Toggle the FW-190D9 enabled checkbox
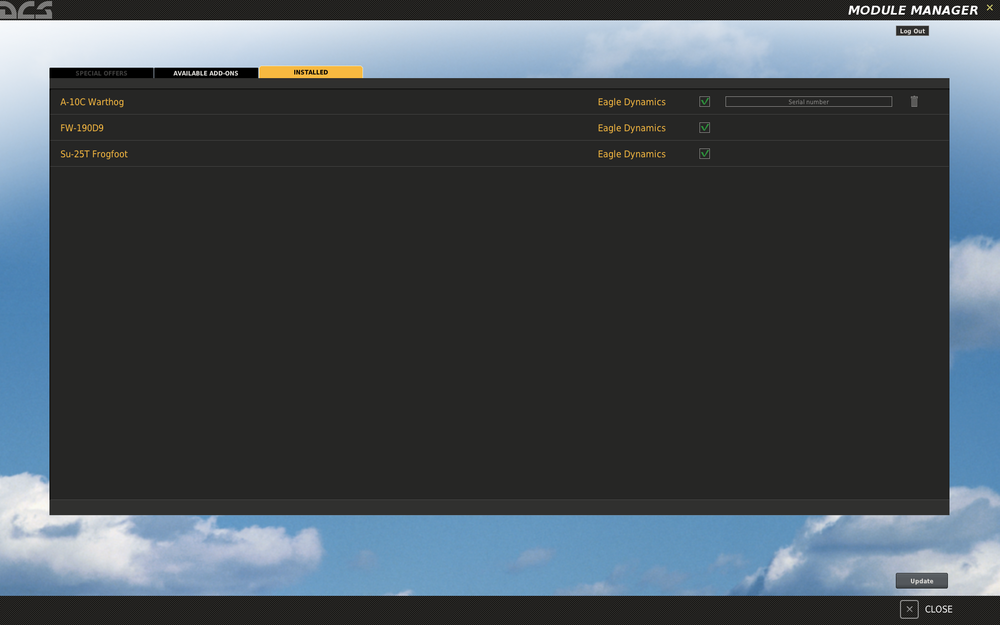Viewport: 1000px width, 625px height. tap(705, 128)
